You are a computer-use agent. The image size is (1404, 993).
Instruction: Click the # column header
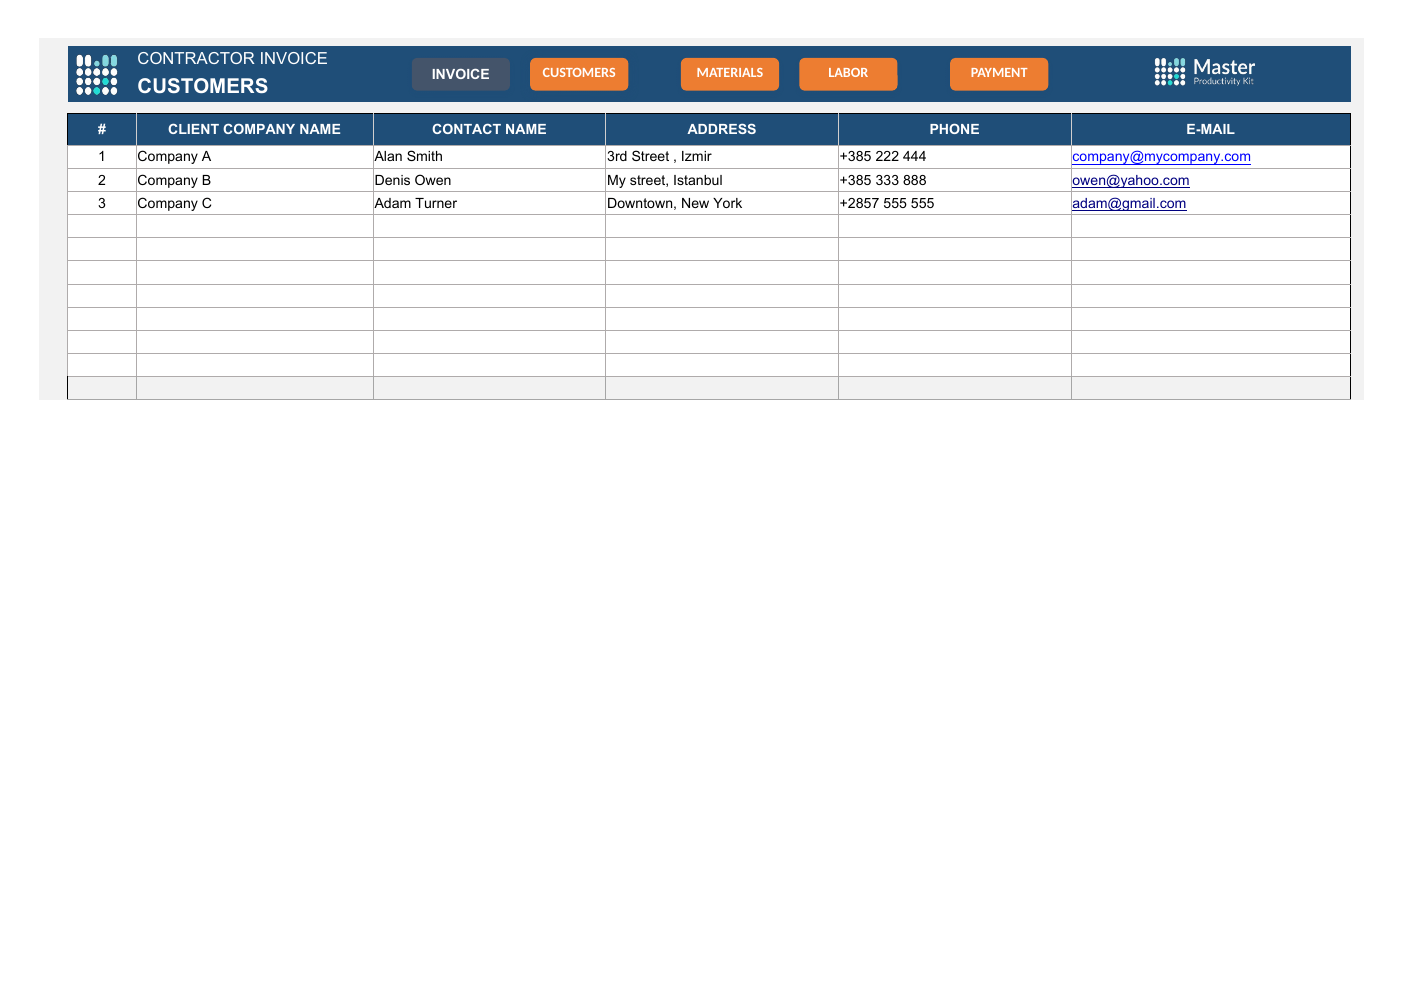[102, 129]
